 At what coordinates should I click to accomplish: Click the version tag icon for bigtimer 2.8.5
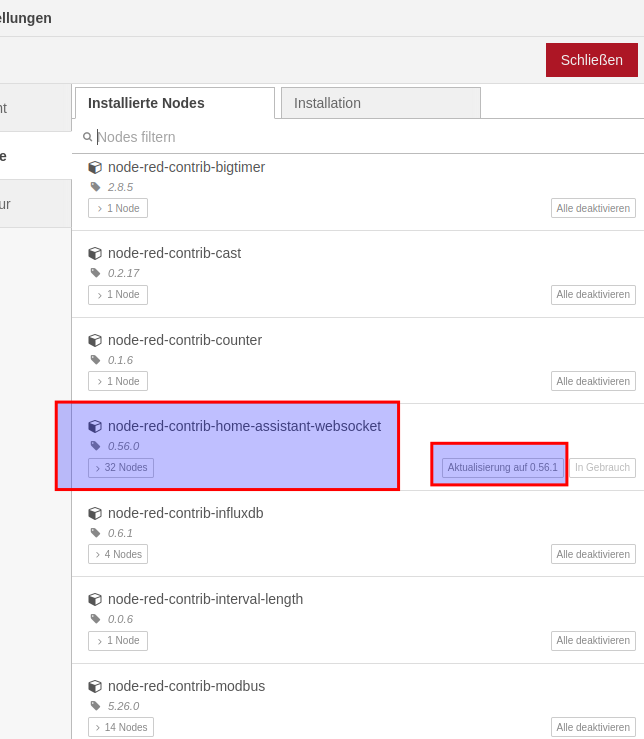96,187
